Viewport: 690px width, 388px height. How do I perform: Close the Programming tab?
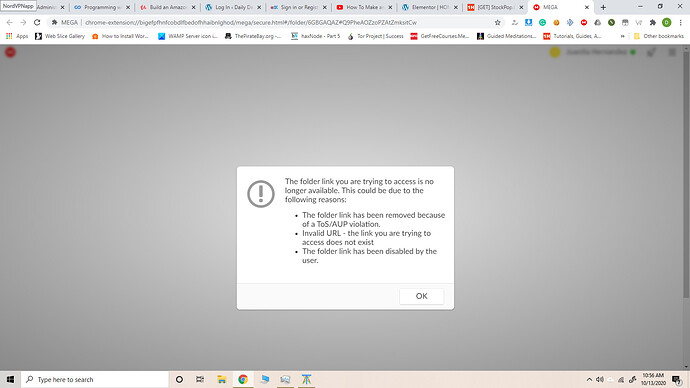pos(128,7)
